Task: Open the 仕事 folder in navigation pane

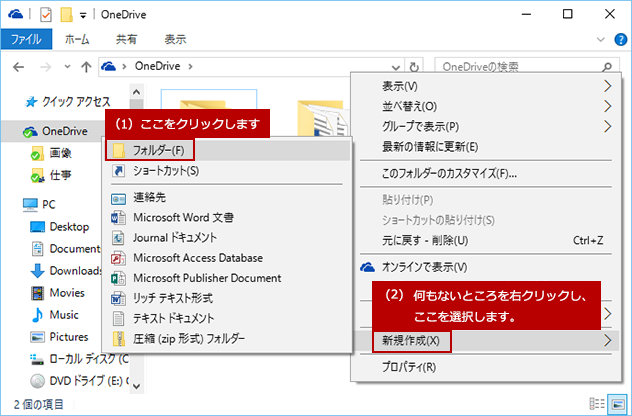Action: coord(51,175)
